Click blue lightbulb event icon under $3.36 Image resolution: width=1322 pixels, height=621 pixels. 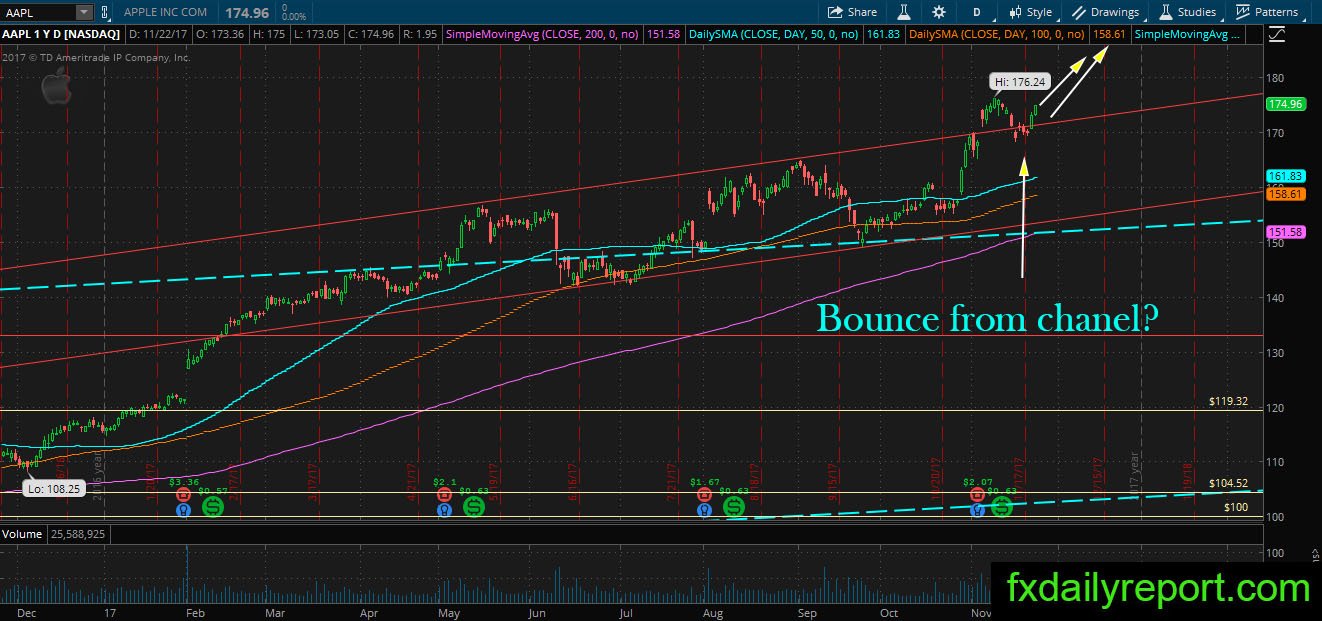182,509
